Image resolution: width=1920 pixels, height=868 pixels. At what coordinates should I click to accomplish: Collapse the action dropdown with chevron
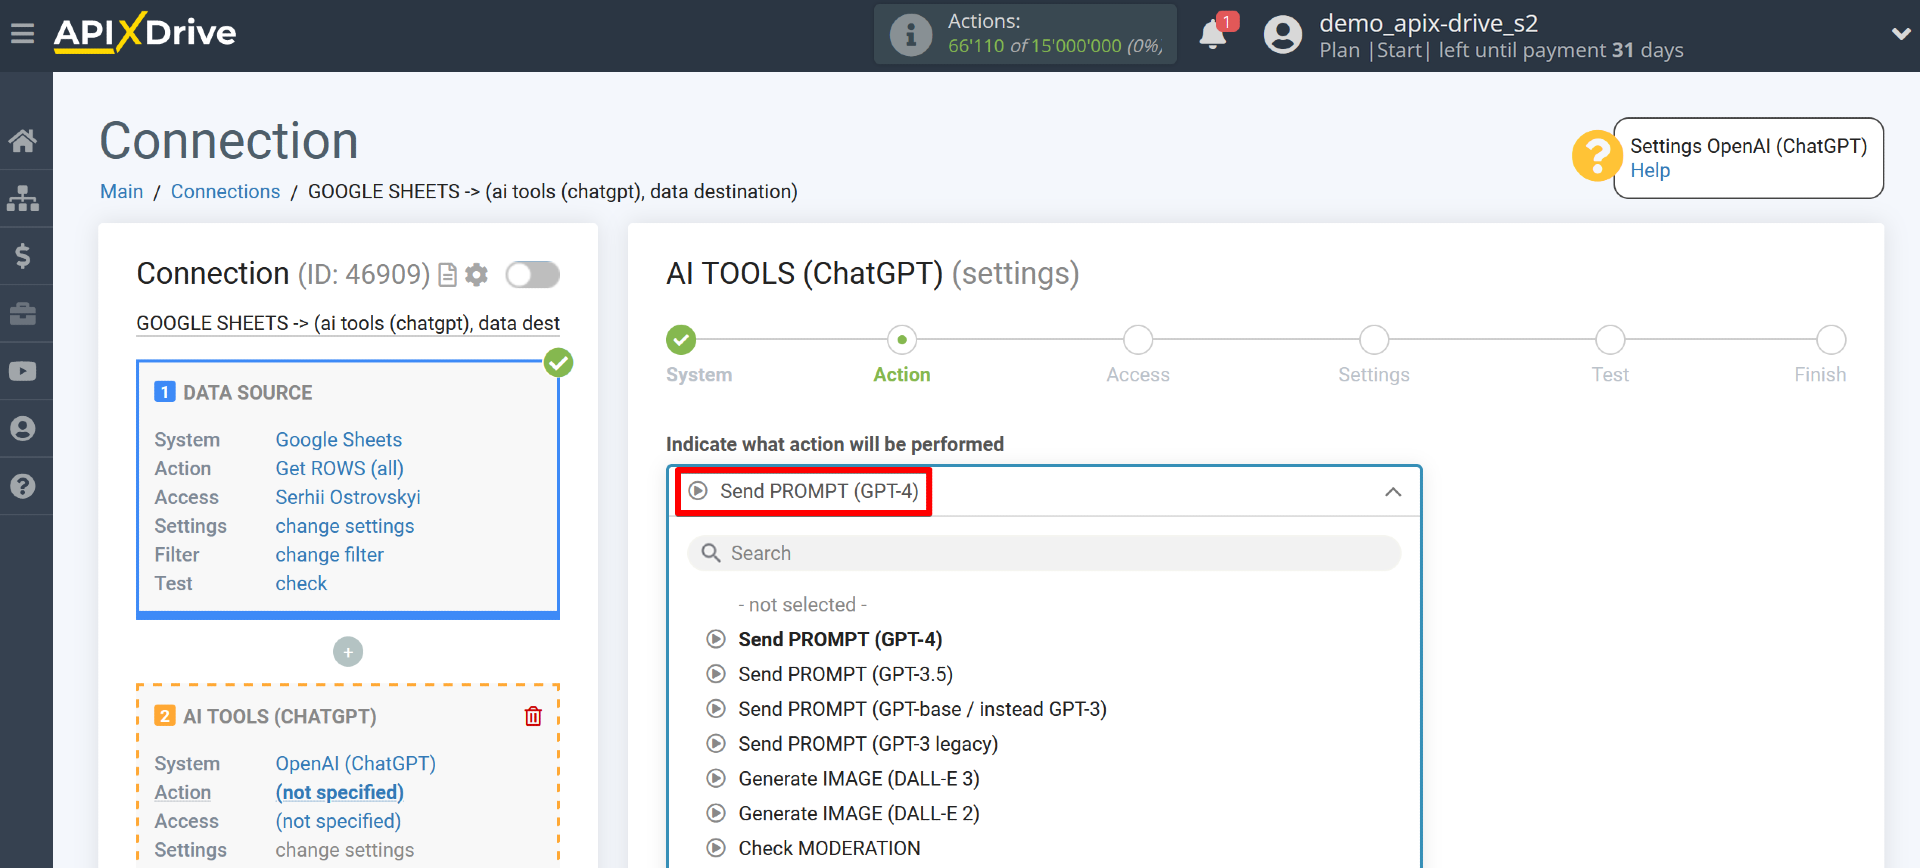click(1392, 492)
